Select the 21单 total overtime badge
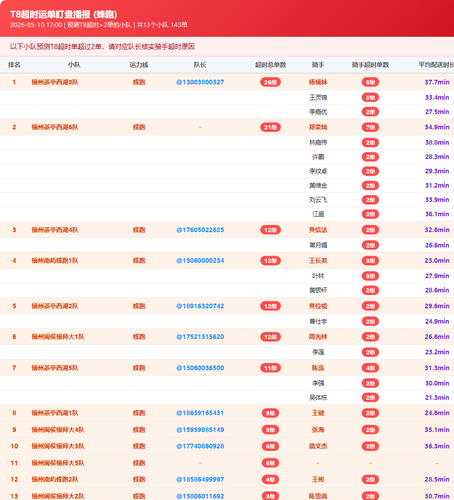The width and height of the screenshot is (454, 500). 270,127
